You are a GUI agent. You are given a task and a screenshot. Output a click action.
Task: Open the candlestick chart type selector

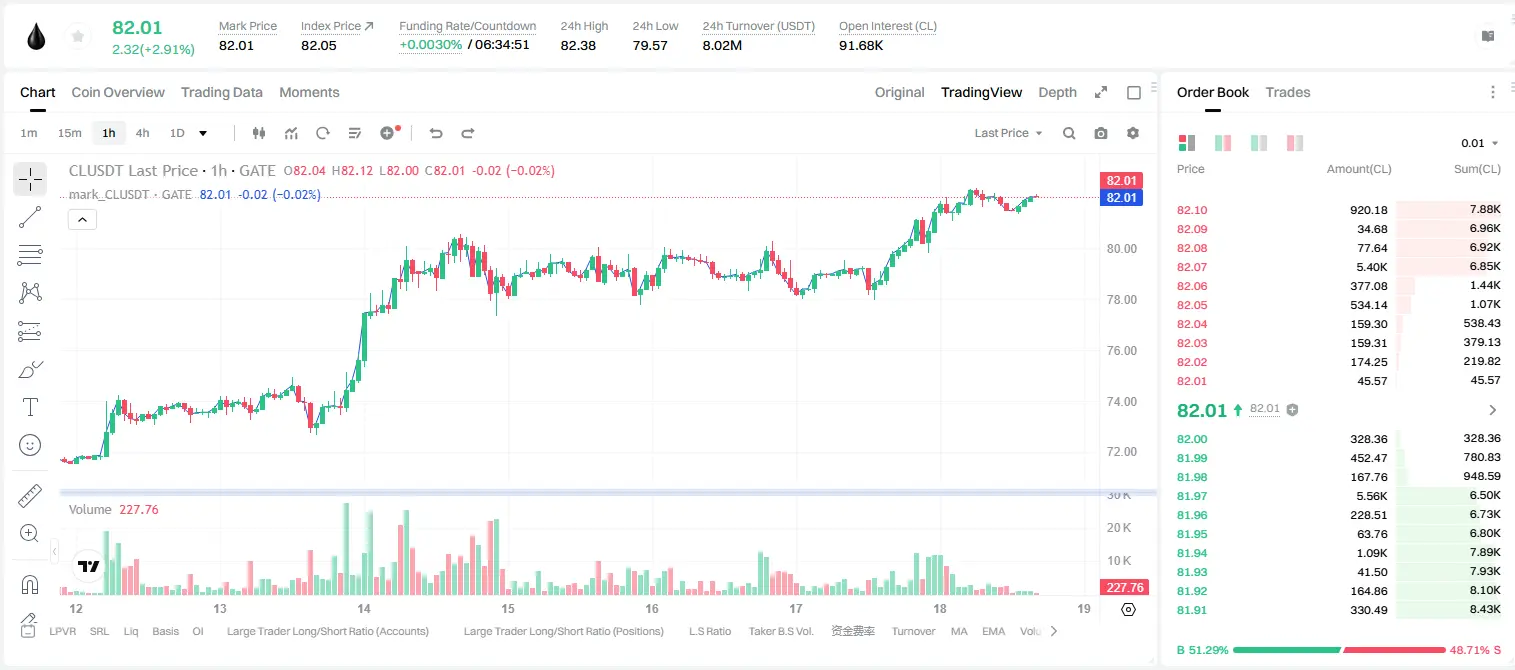coord(260,133)
